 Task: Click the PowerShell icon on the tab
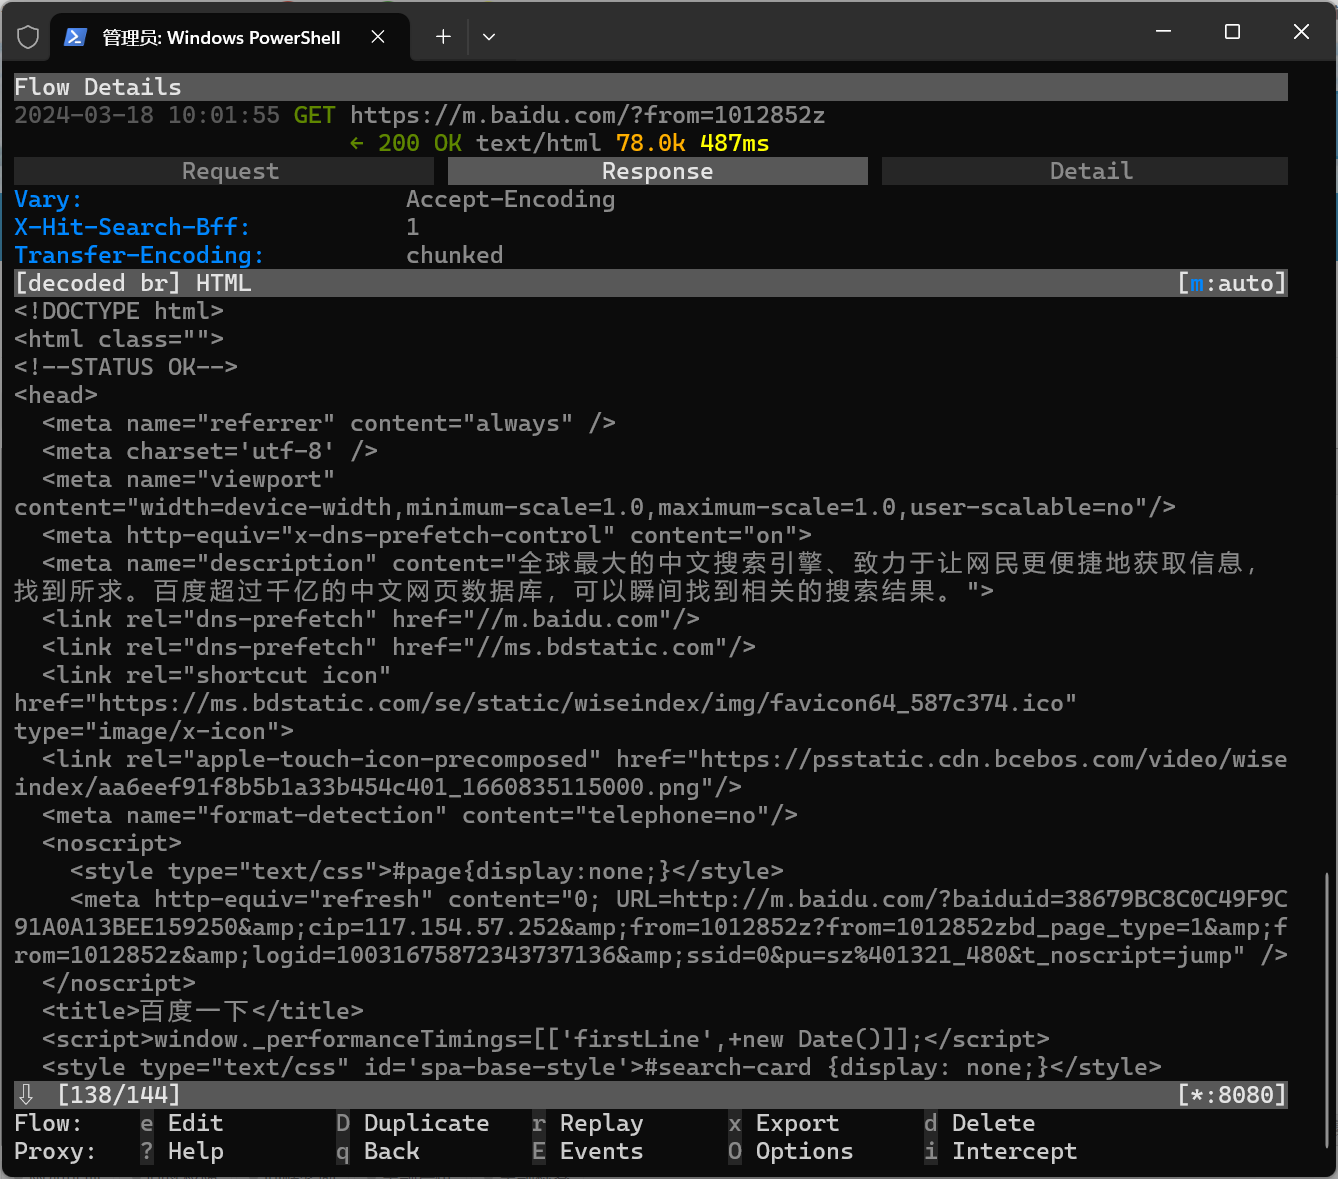coord(75,37)
